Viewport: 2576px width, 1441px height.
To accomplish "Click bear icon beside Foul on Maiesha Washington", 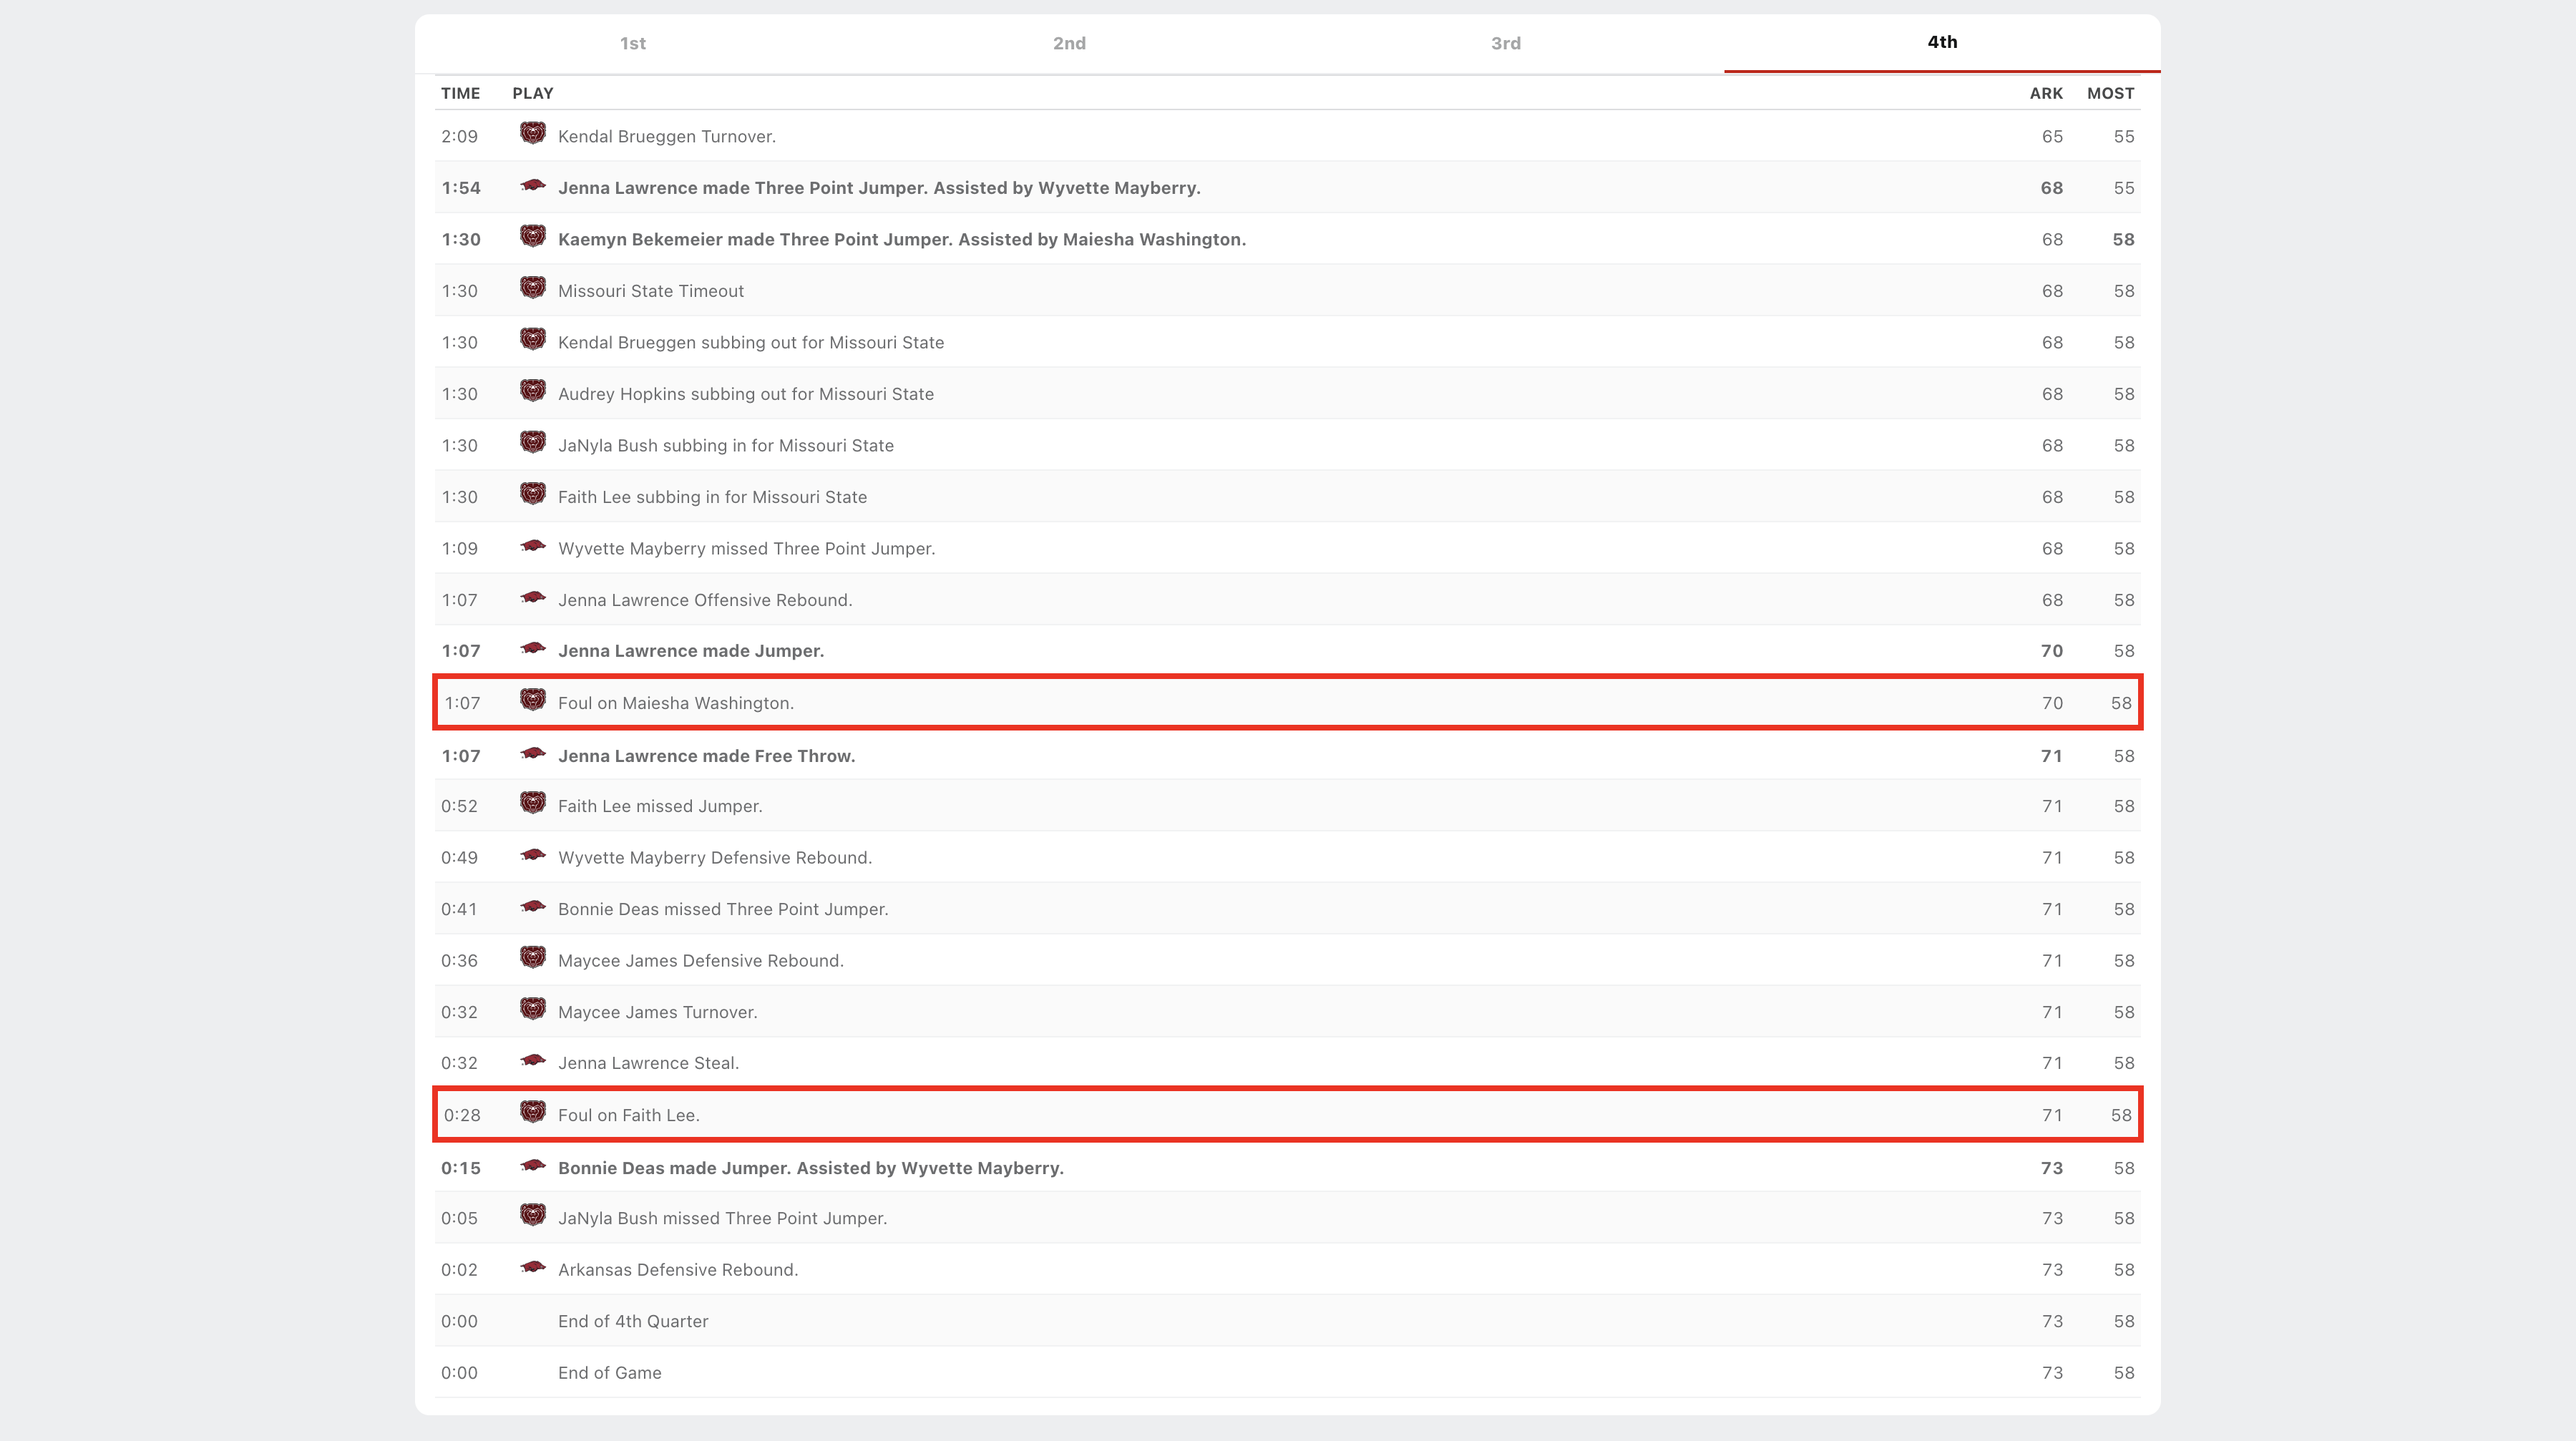I will (532, 701).
